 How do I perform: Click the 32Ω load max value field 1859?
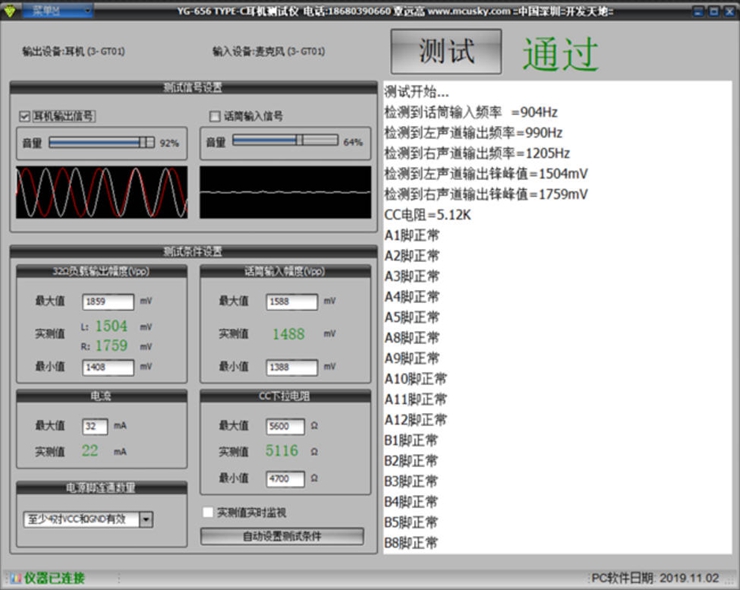[108, 302]
